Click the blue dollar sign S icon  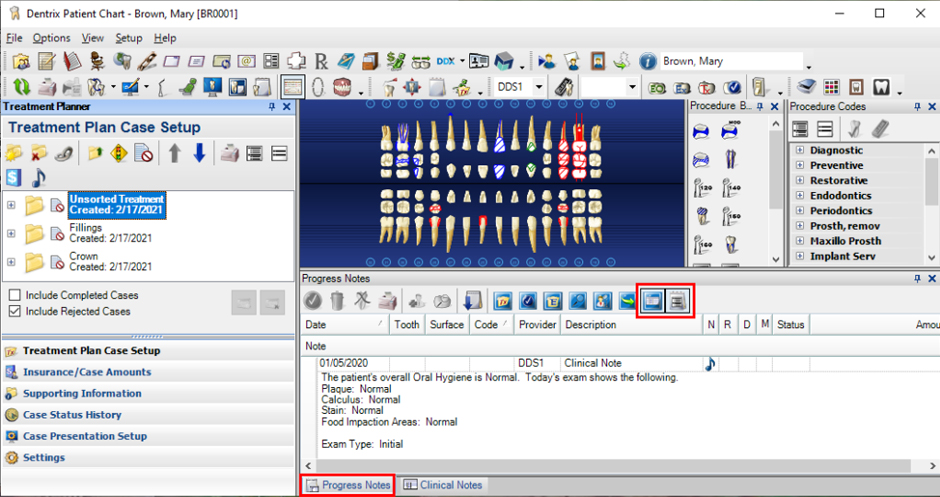tap(14, 177)
